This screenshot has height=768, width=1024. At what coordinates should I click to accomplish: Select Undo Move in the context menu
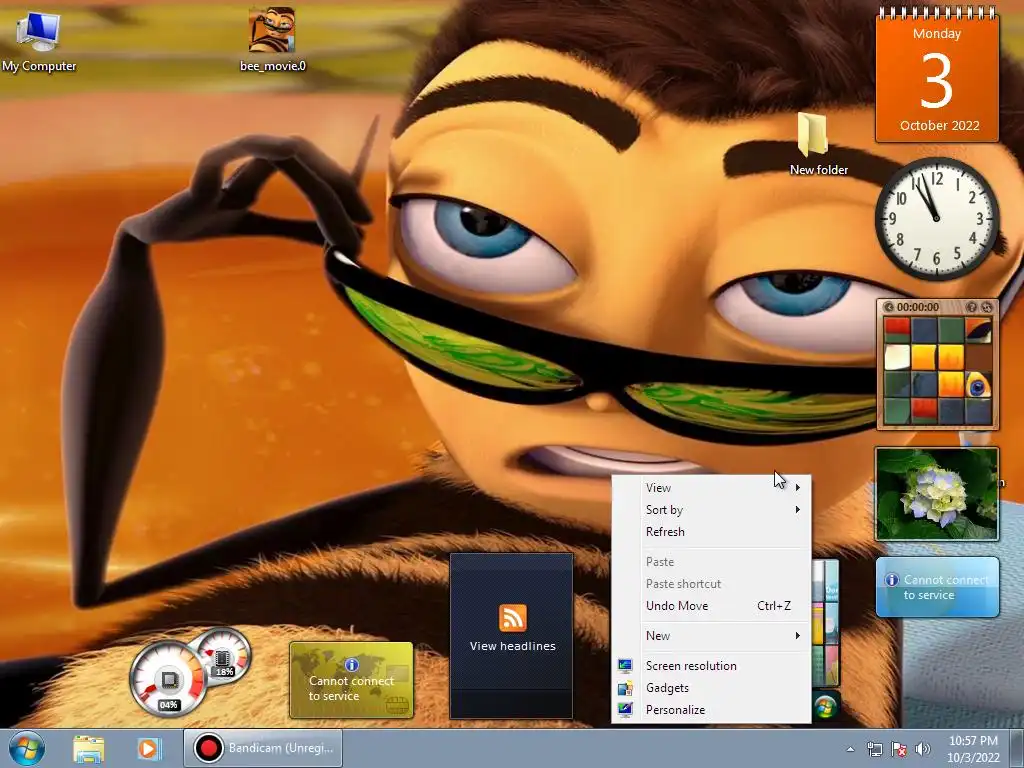click(711, 605)
